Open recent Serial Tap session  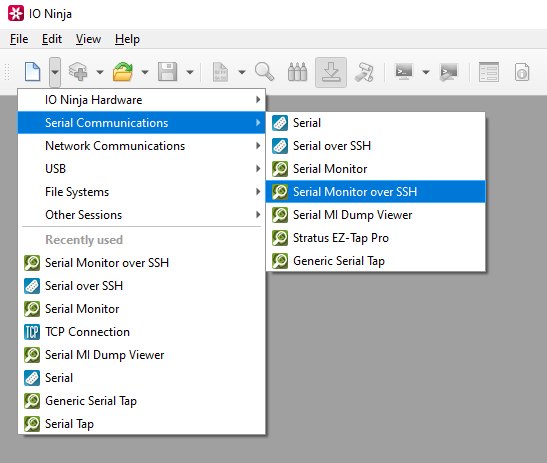coord(142,424)
